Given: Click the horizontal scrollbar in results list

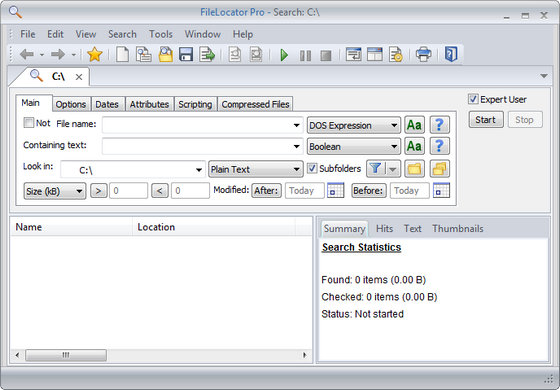Looking at the screenshot, I should (x=161, y=355).
